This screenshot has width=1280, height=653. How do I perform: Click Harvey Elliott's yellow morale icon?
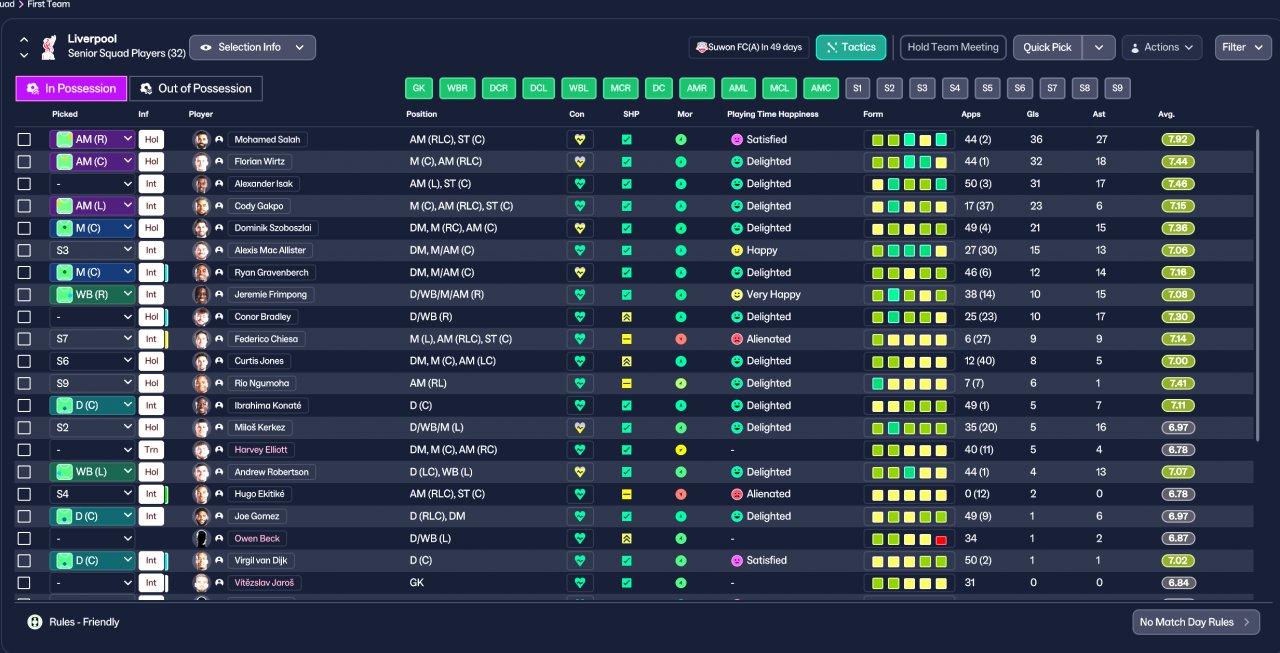pos(681,450)
